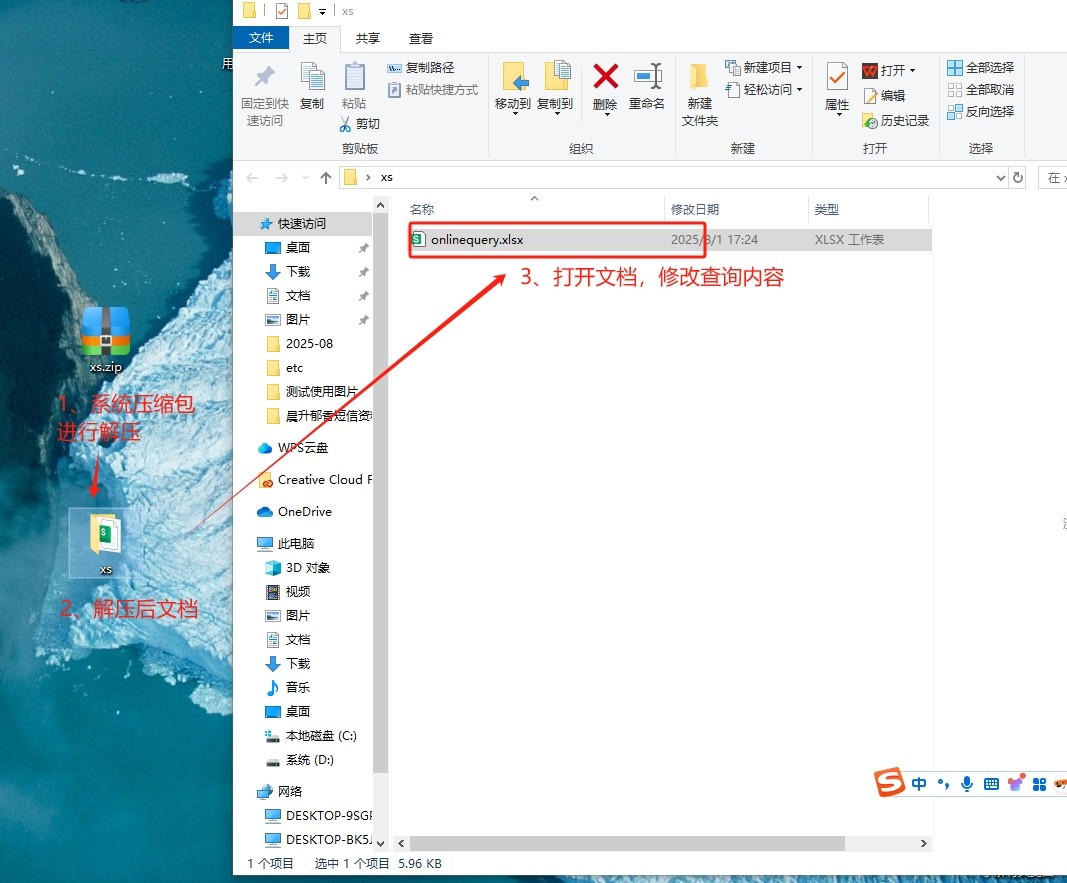Click Select All button
This screenshot has height=883, width=1067.
(980, 67)
